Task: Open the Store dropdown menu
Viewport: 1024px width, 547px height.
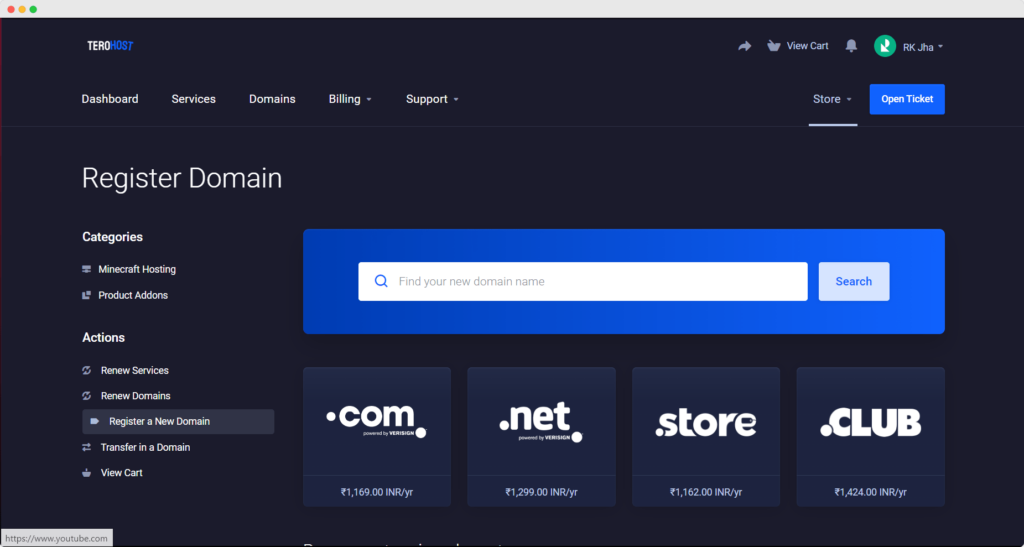Action: (832, 99)
